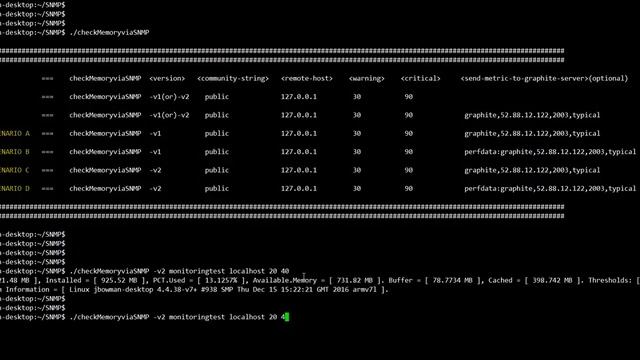Click the "NARIO D" scenario label
The height and width of the screenshot is (360, 640).
click(x=15, y=189)
